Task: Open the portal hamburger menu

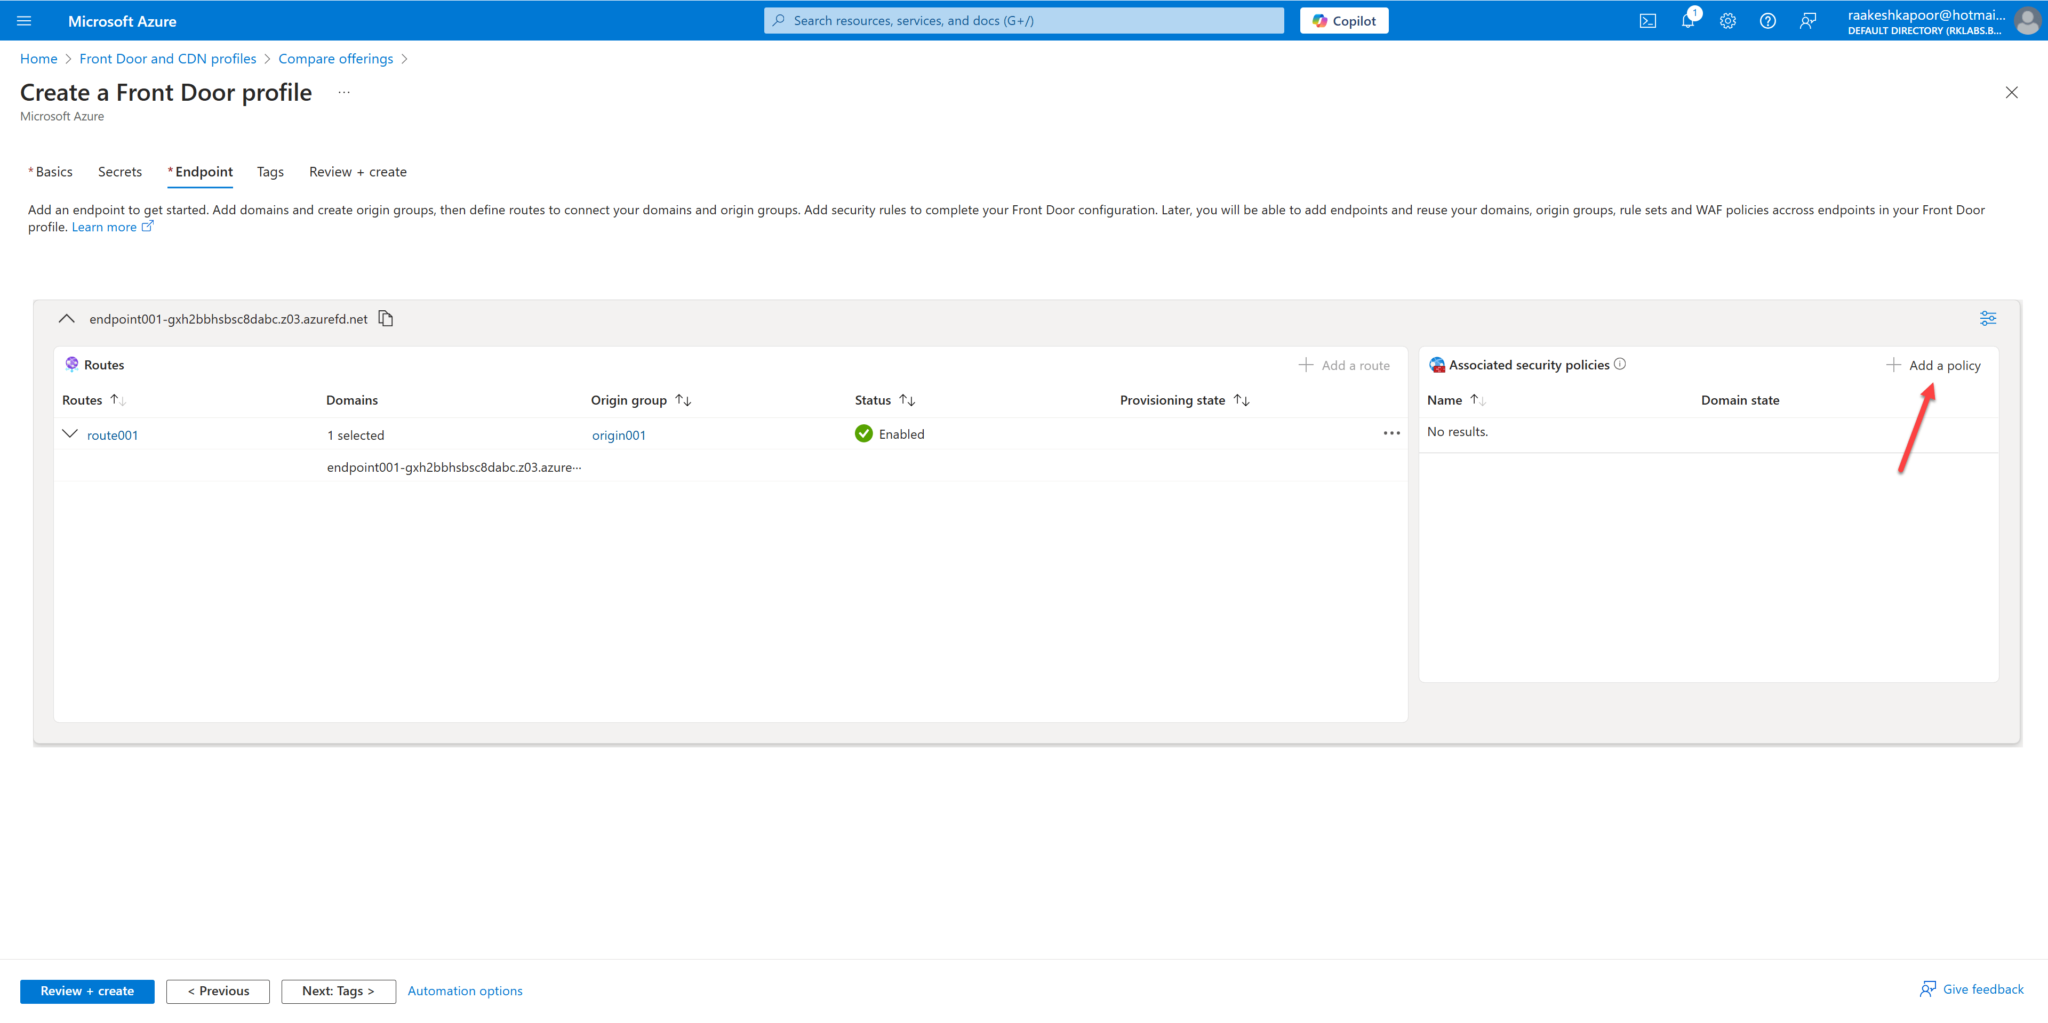Action: (25, 20)
